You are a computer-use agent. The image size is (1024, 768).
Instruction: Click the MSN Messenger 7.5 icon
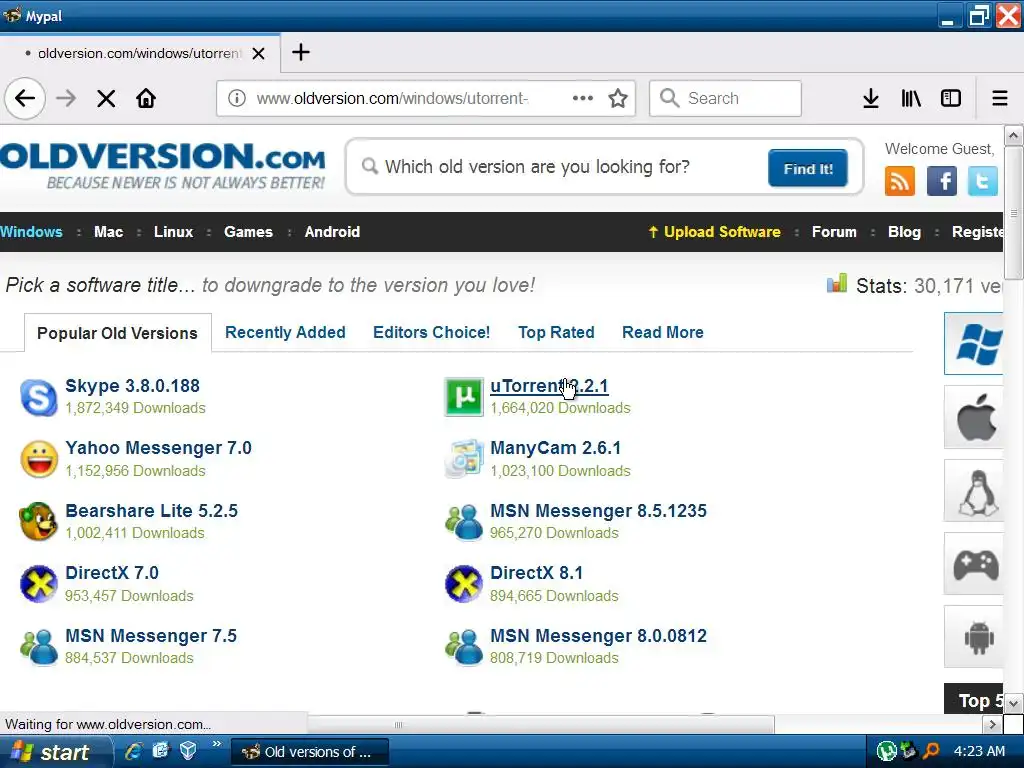pos(39,647)
